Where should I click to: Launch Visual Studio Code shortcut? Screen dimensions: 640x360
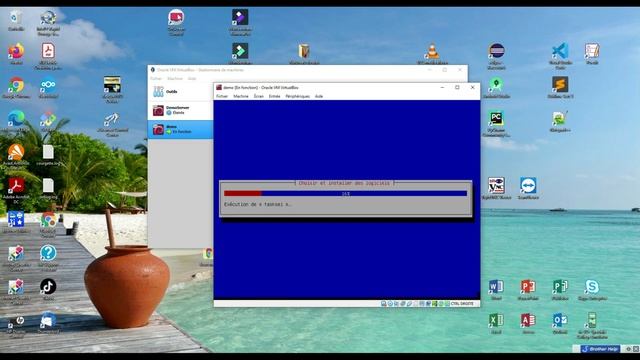tap(560, 55)
